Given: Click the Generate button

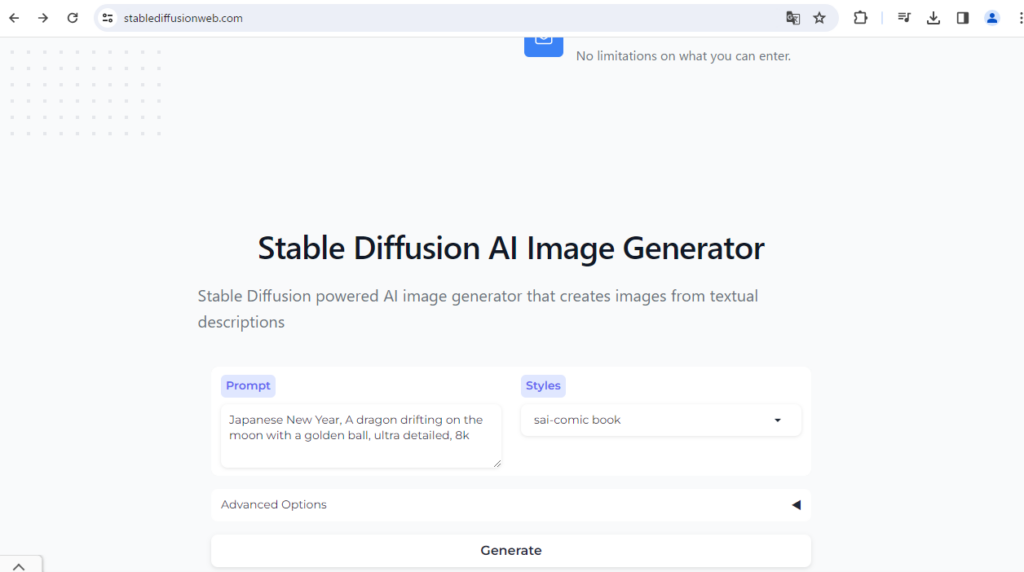Looking at the screenshot, I should click(511, 550).
